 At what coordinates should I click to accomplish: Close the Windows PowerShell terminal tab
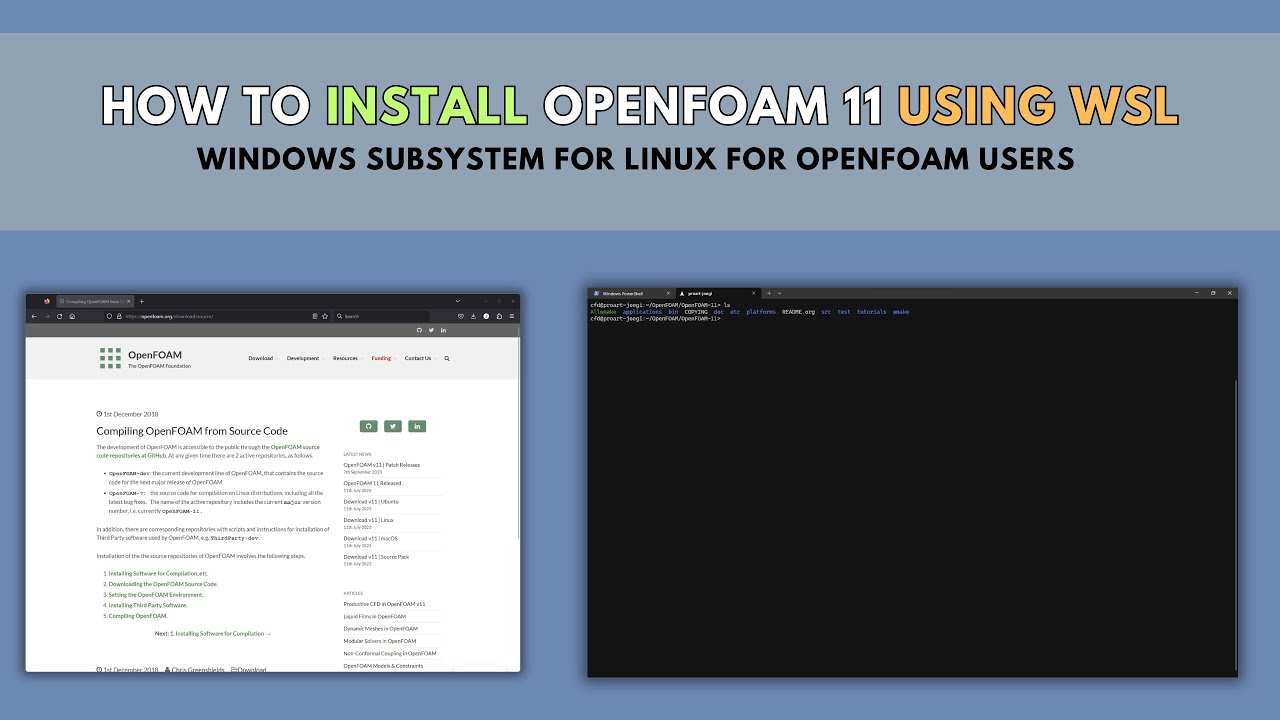668,293
